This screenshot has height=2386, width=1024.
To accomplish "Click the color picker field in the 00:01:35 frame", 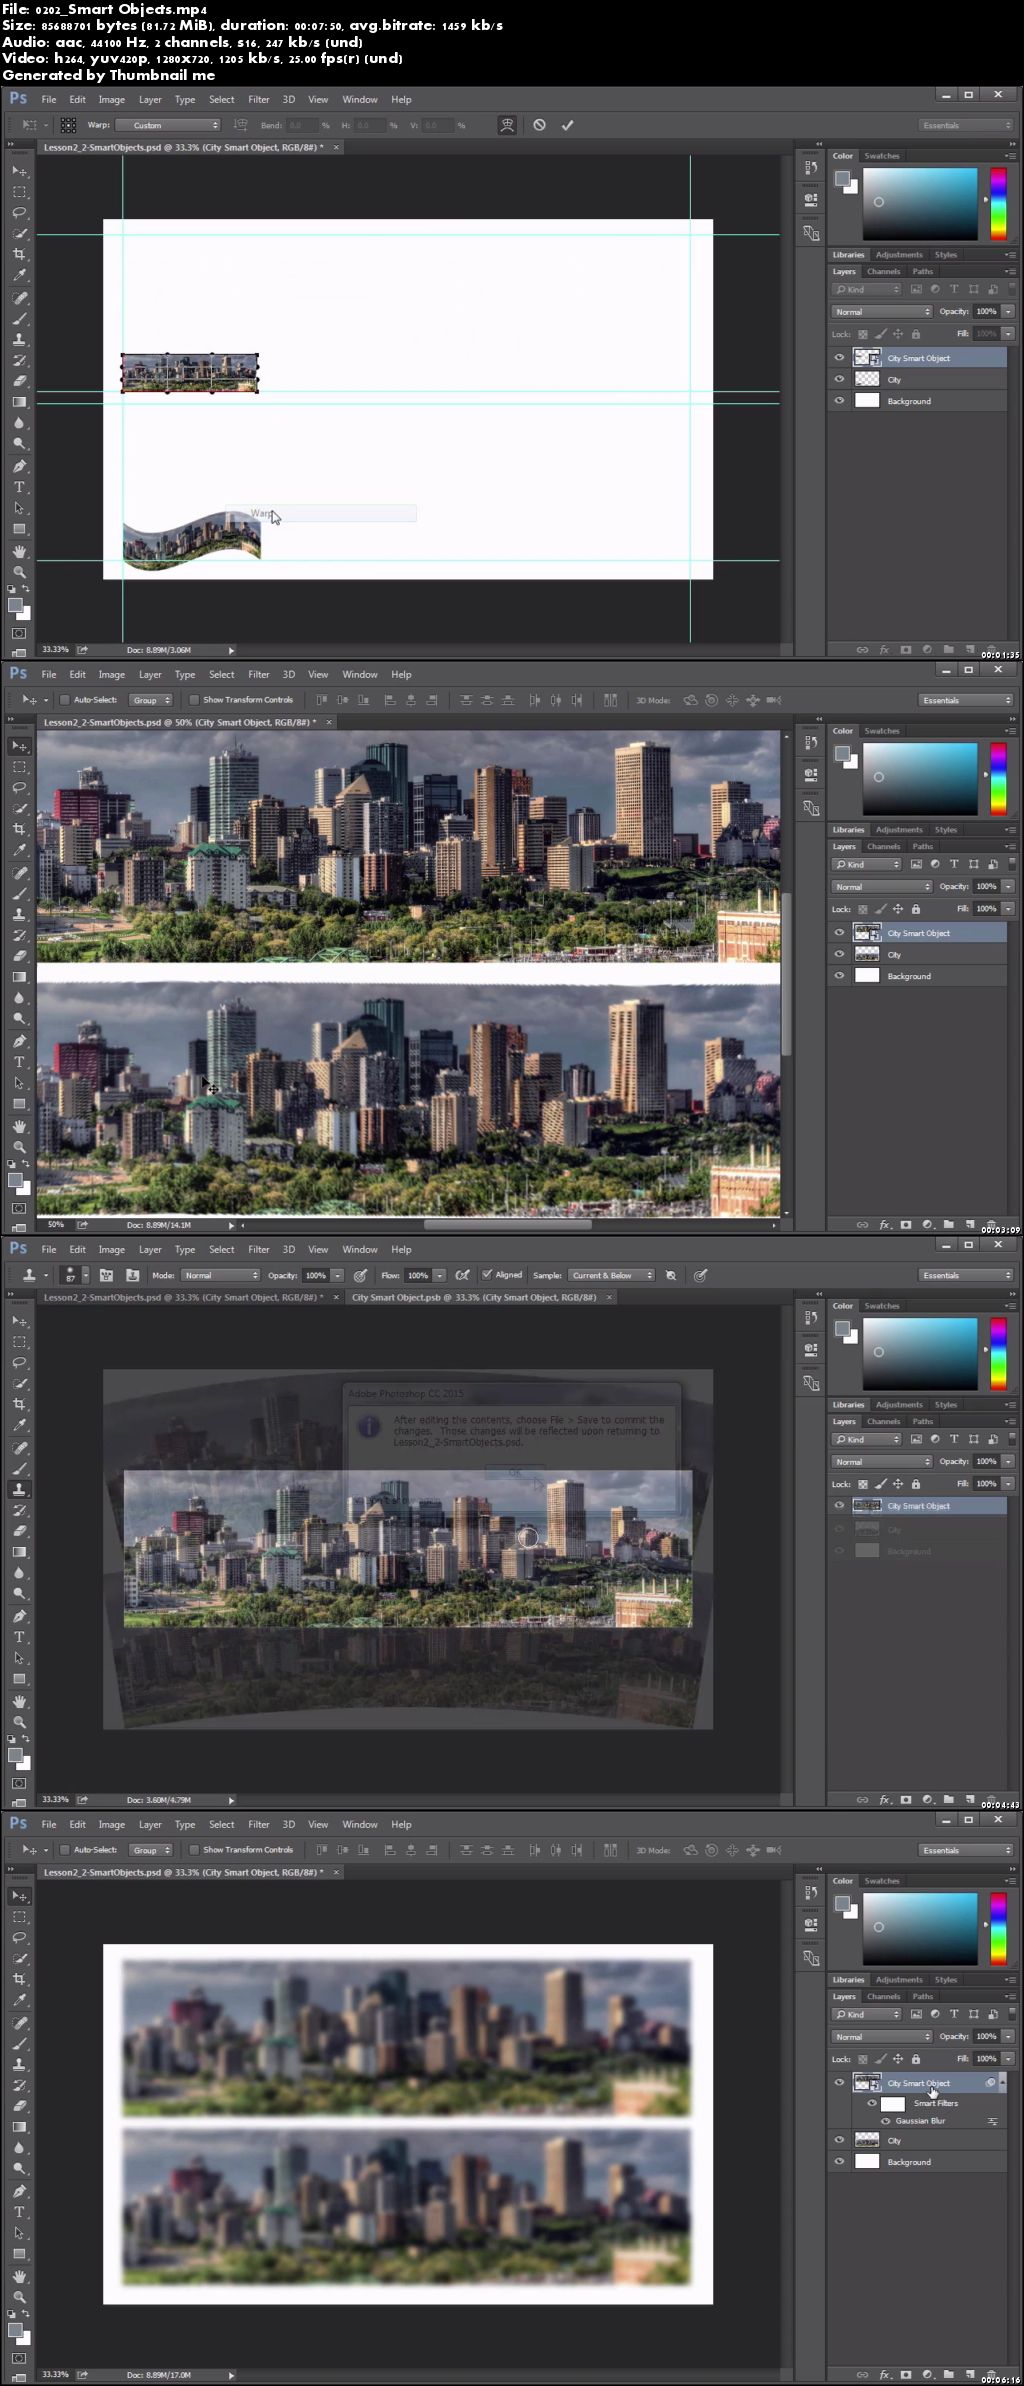I will click(920, 204).
